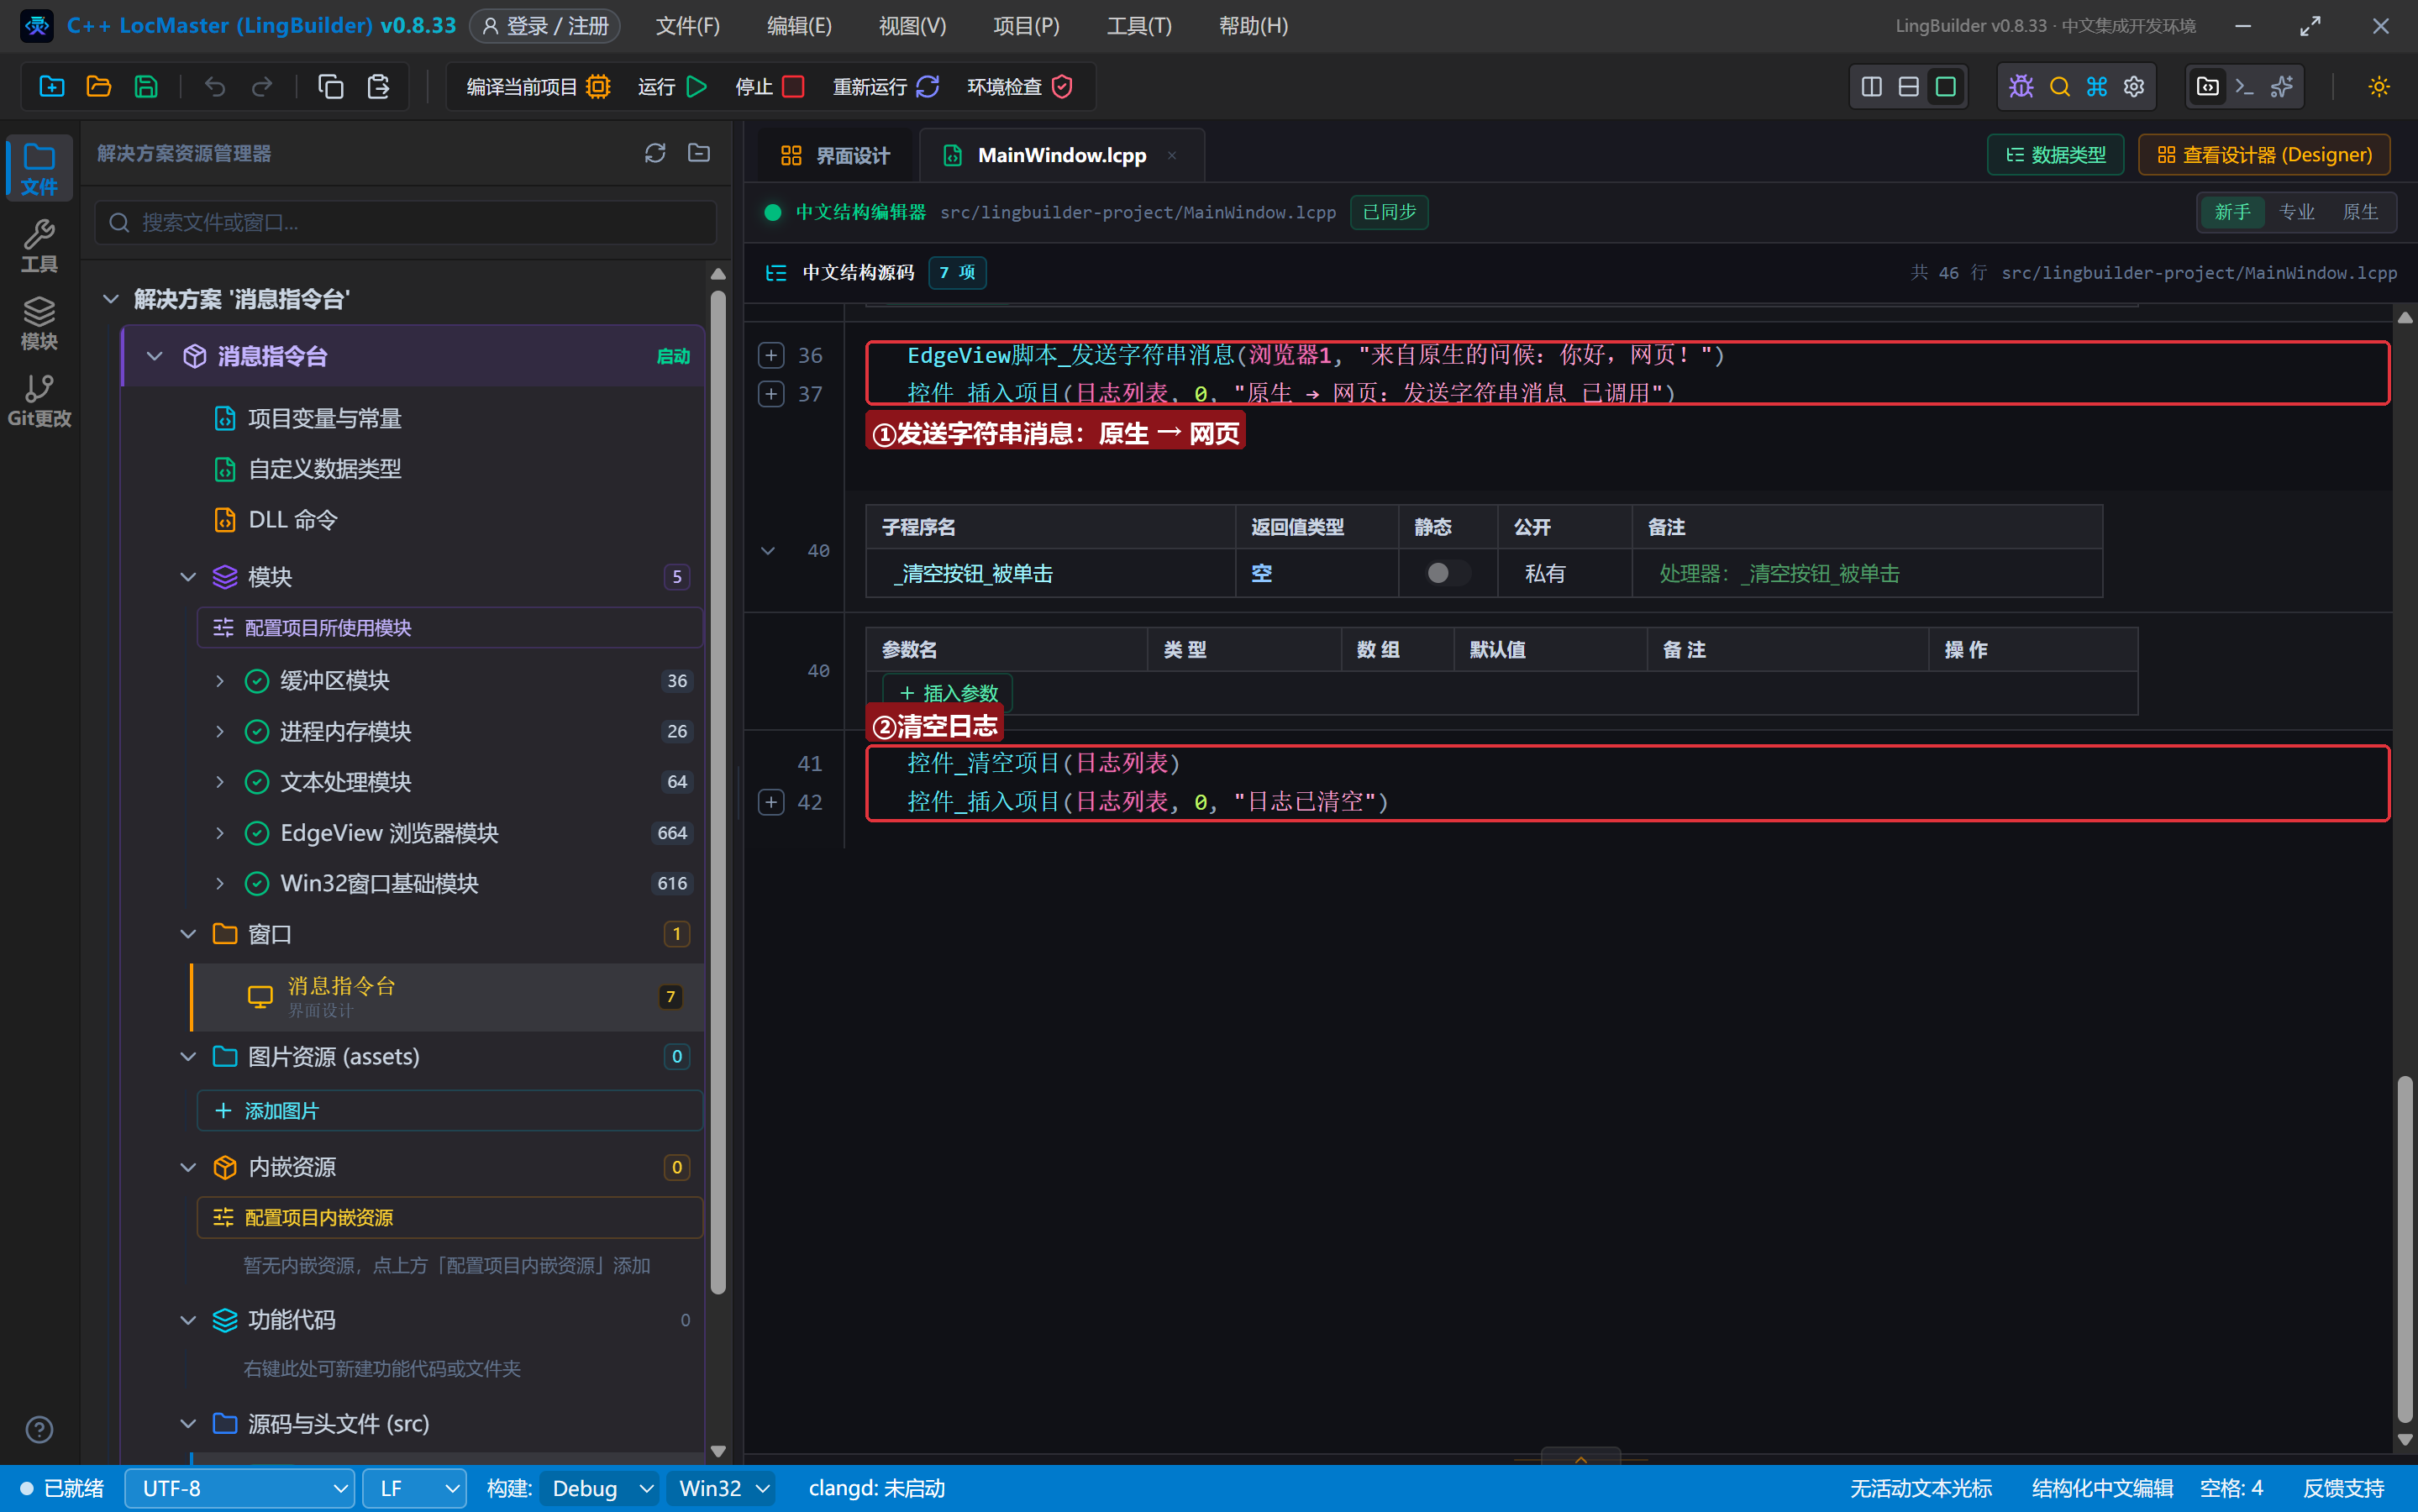This screenshot has width=2418, height=1512.
Task: Click the 添加图片 row
Action: click(x=450, y=1111)
